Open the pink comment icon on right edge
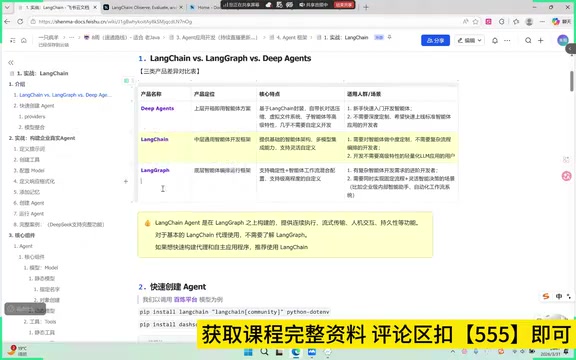 [x=566, y=176]
